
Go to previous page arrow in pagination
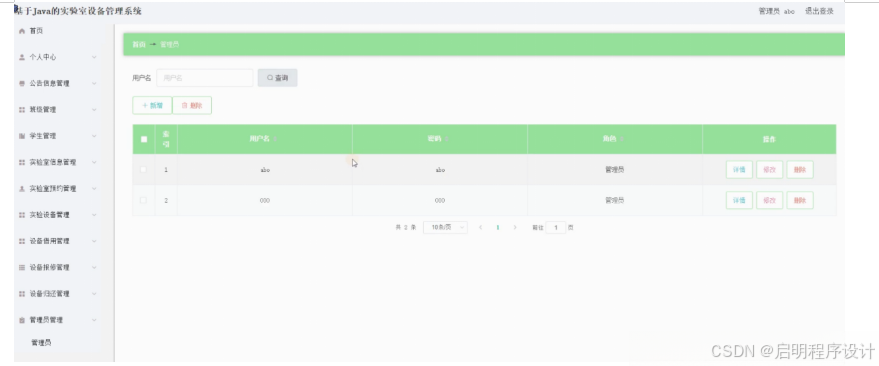[480, 228]
